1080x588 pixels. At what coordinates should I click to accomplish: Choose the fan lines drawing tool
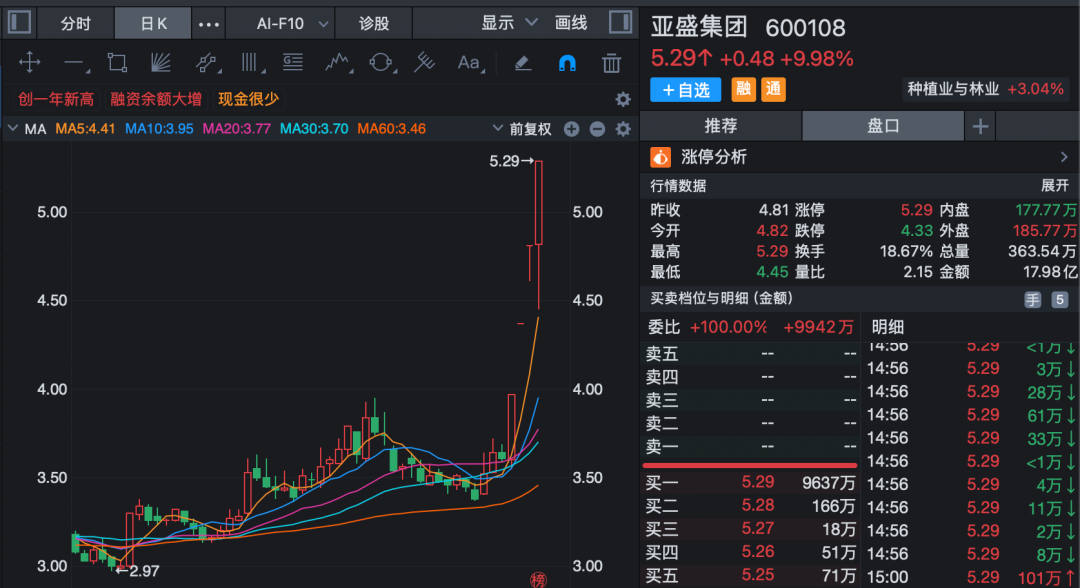point(161,63)
